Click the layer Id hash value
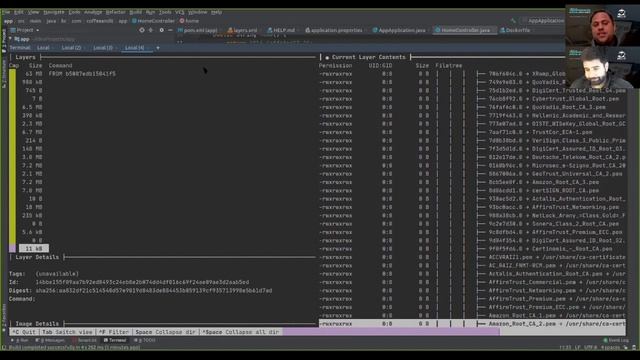 [x=142, y=282]
